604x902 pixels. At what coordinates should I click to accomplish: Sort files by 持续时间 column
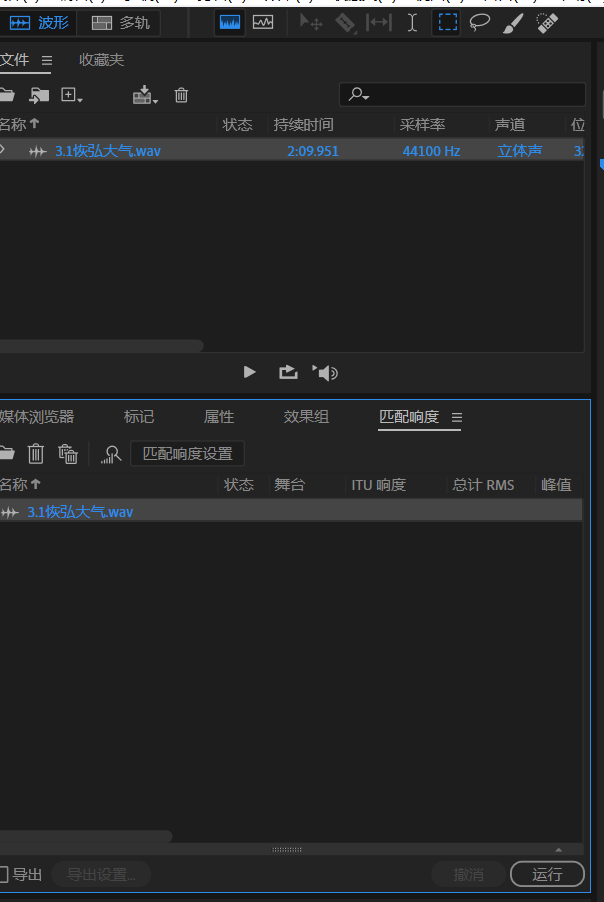click(303, 124)
